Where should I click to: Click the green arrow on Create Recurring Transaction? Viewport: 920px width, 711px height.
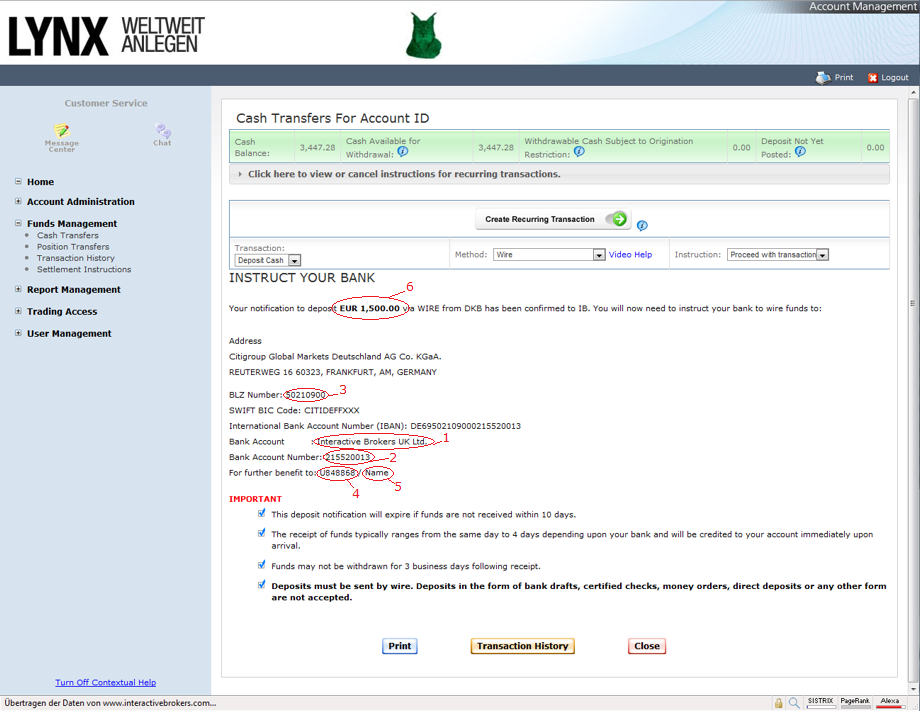(x=619, y=219)
